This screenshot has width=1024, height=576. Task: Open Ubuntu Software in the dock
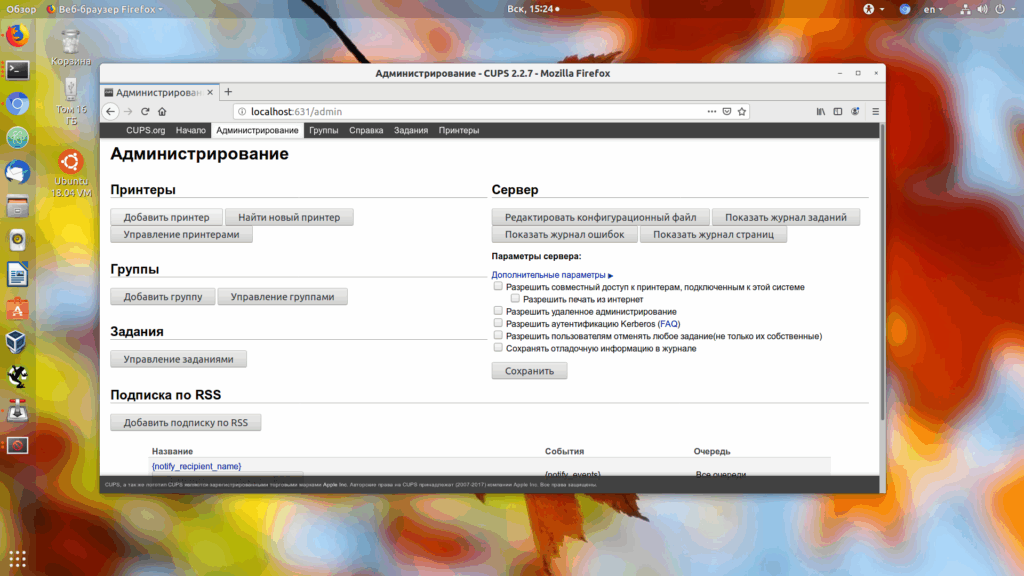pos(18,309)
